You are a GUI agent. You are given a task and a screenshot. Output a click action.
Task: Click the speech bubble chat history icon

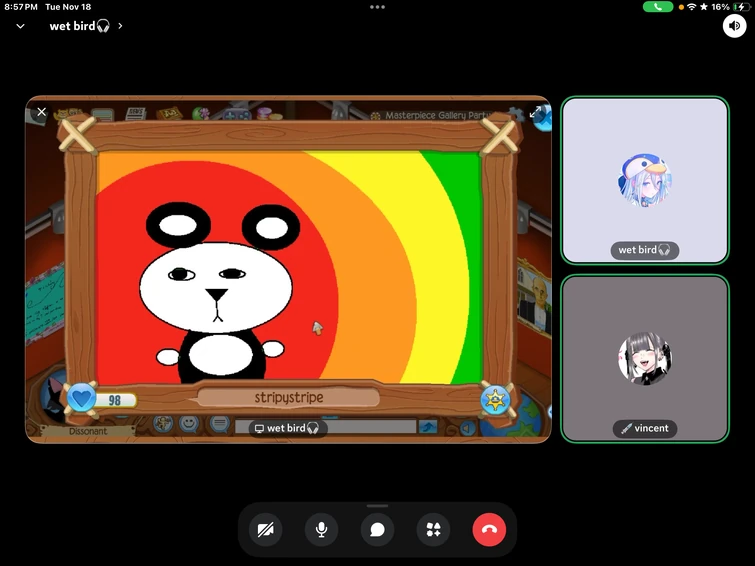click(219, 424)
